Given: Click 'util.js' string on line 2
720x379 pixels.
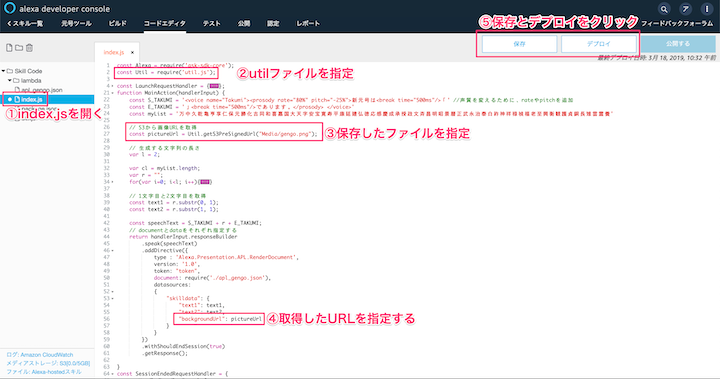Looking at the screenshot, I should pyautogui.click(x=197, y=73).
